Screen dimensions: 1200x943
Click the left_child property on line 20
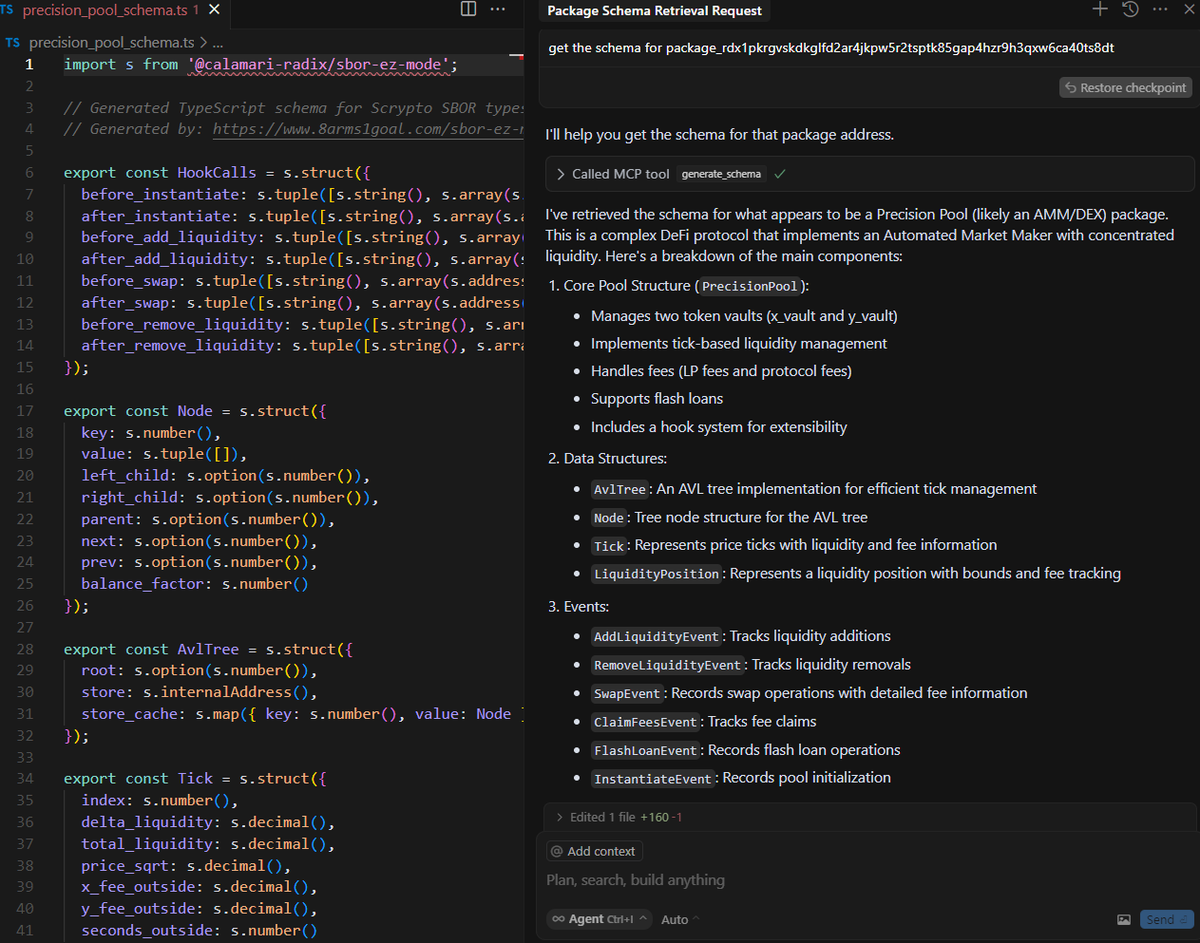(x=125, y=476)
